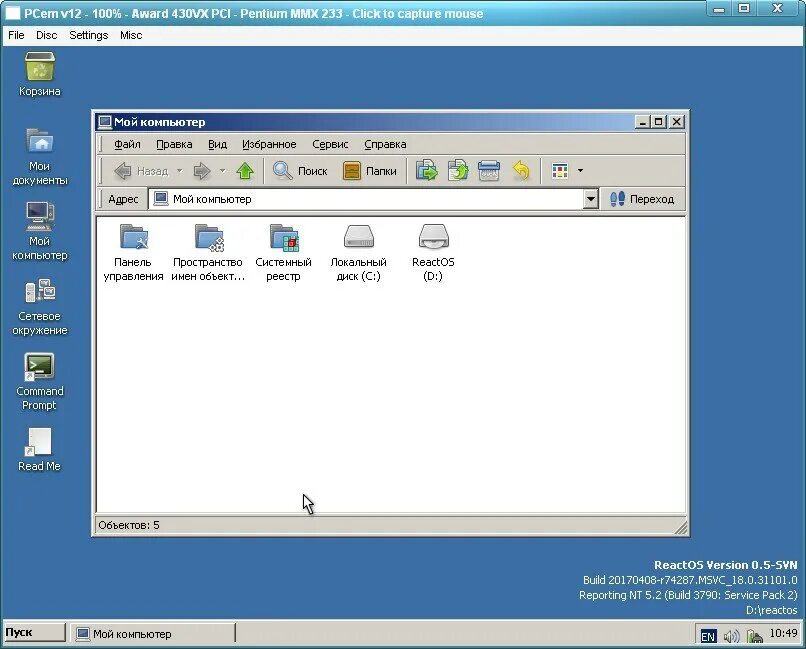The height and width of the screenshot is (649, 806).
Task: Select the Пространство имен объектов icon
Action: pyautogui.click(x=208, y=253)
